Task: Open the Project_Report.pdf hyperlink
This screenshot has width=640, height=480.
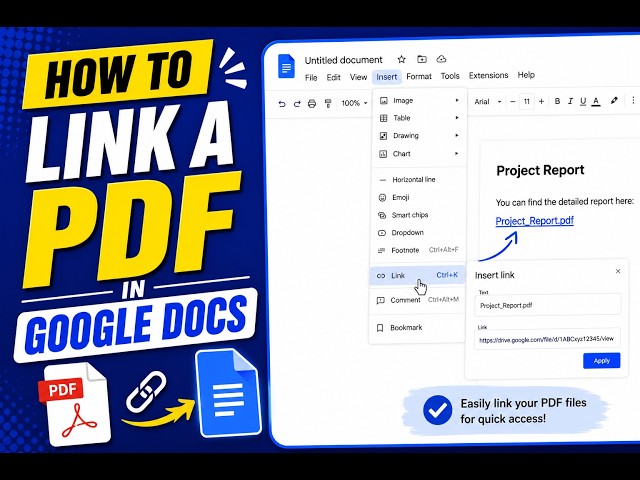Action: [x=534, y=221]
